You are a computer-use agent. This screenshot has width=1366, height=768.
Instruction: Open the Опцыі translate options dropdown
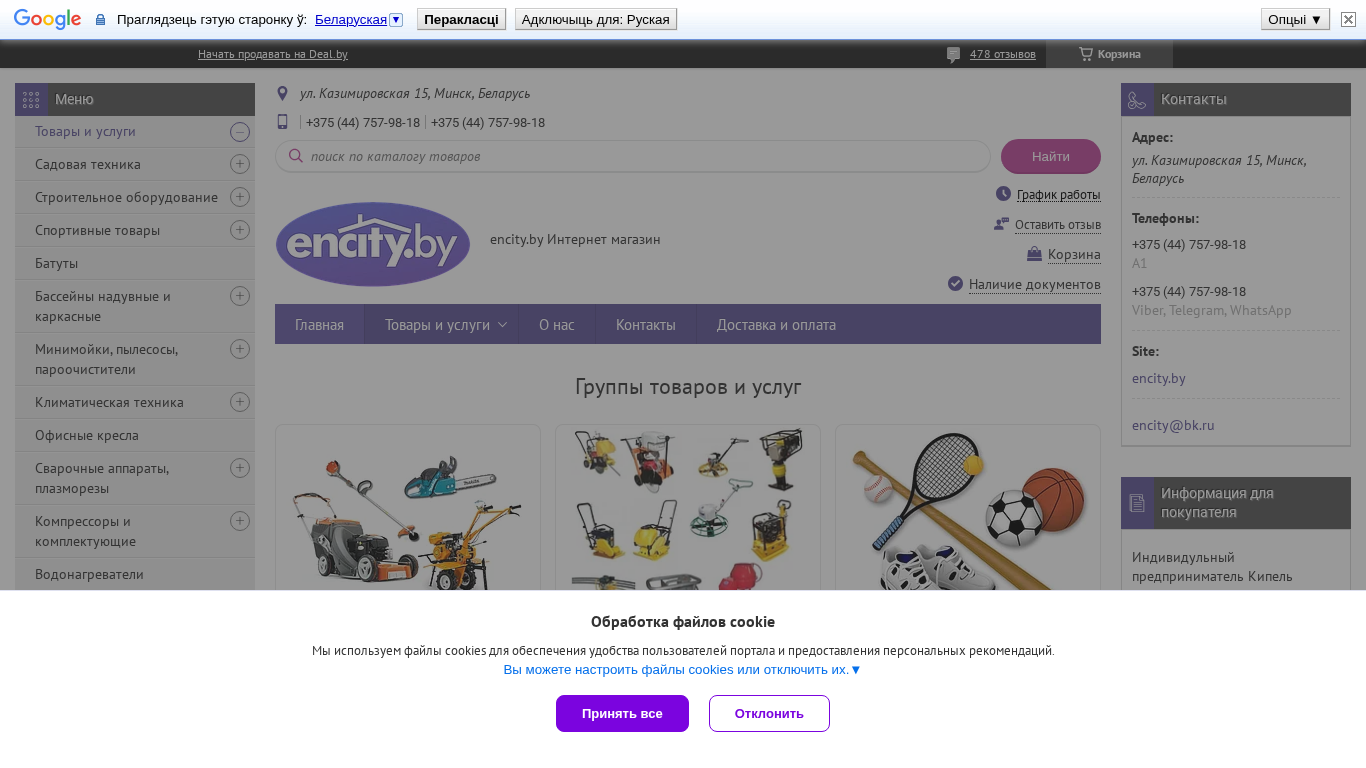pyautogui.click(x=1295, y=19)
